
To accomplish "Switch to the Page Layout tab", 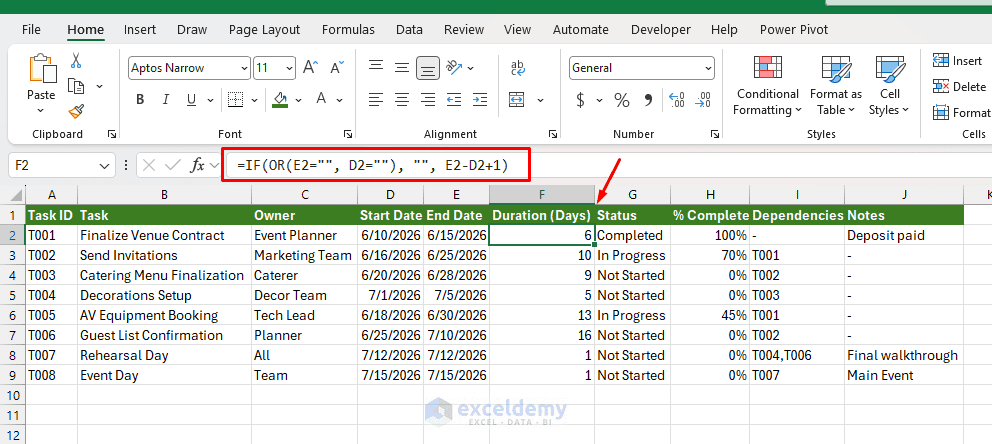I will (x=264, y=30).
